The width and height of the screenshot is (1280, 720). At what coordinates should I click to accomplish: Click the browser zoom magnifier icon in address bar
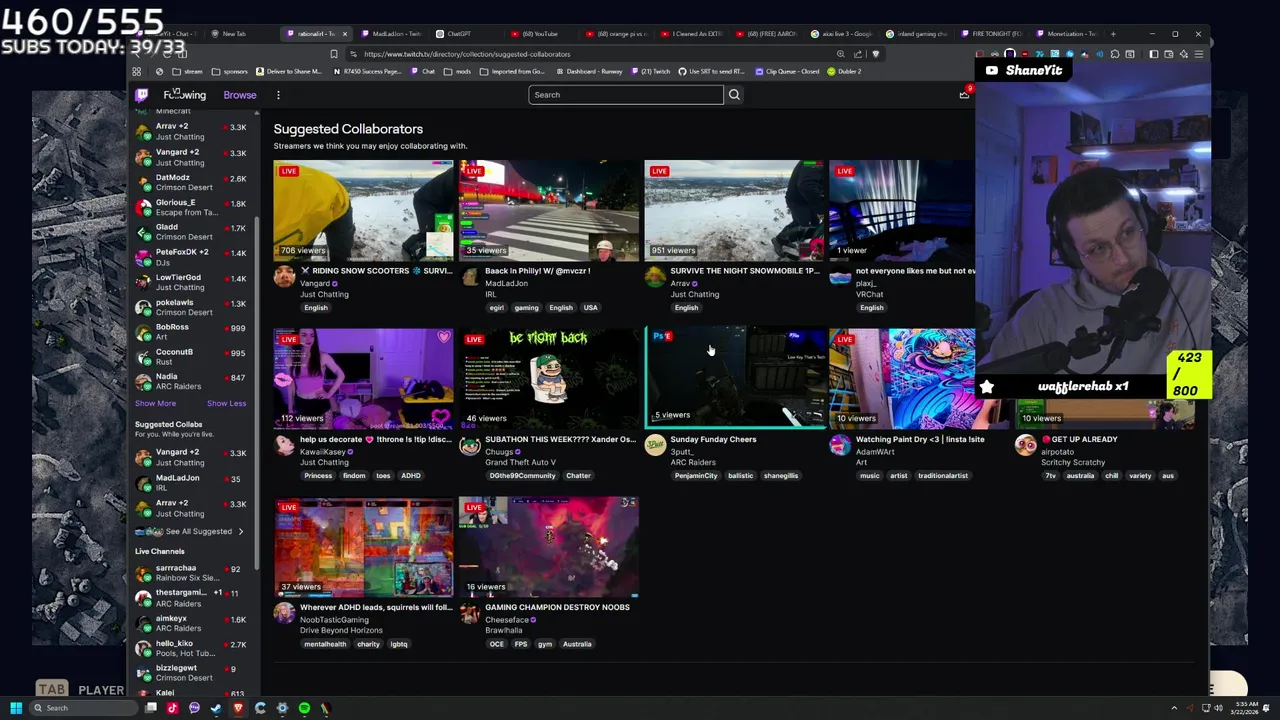coord(841,54)
